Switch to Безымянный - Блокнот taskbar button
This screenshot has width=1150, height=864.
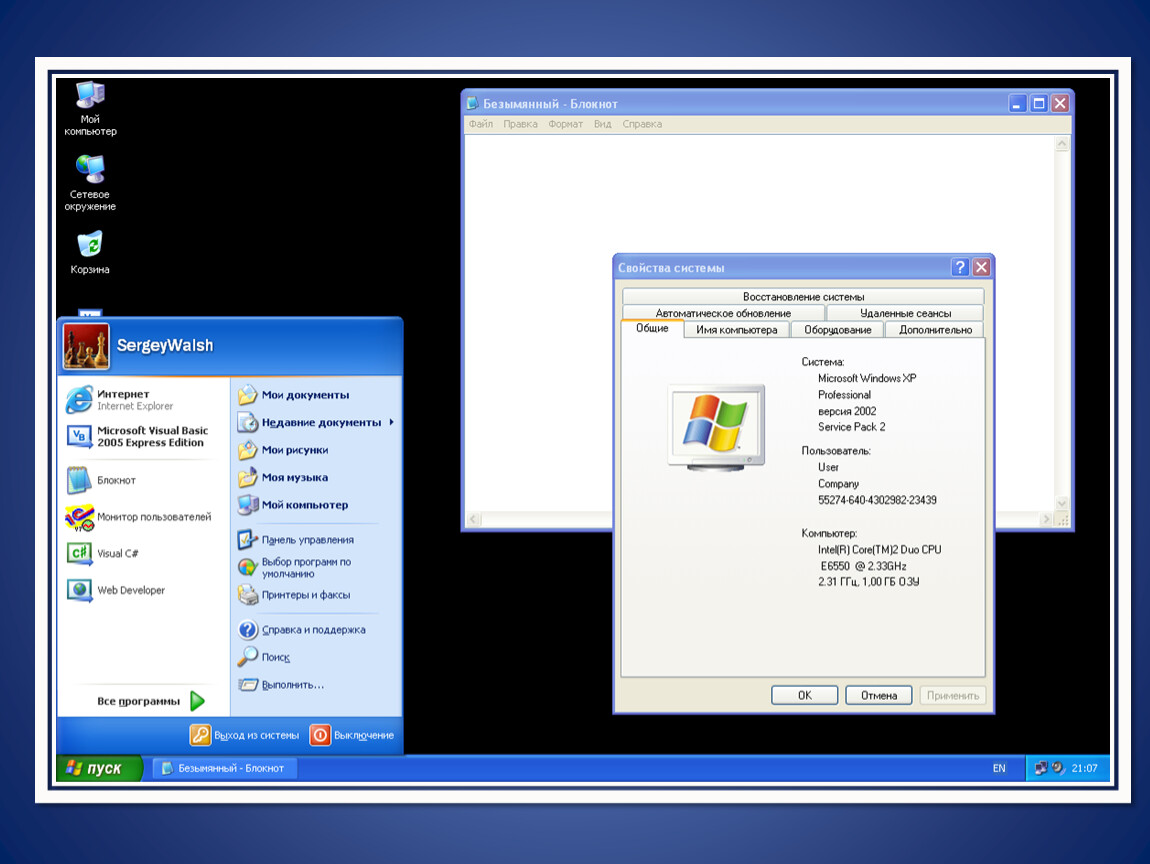point(224,768)
